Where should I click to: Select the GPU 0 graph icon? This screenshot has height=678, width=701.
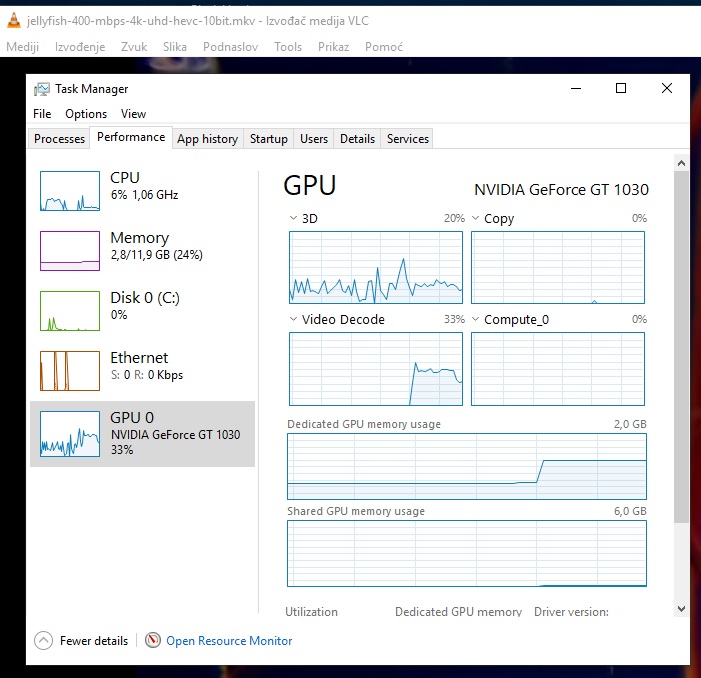coord(70,434)
